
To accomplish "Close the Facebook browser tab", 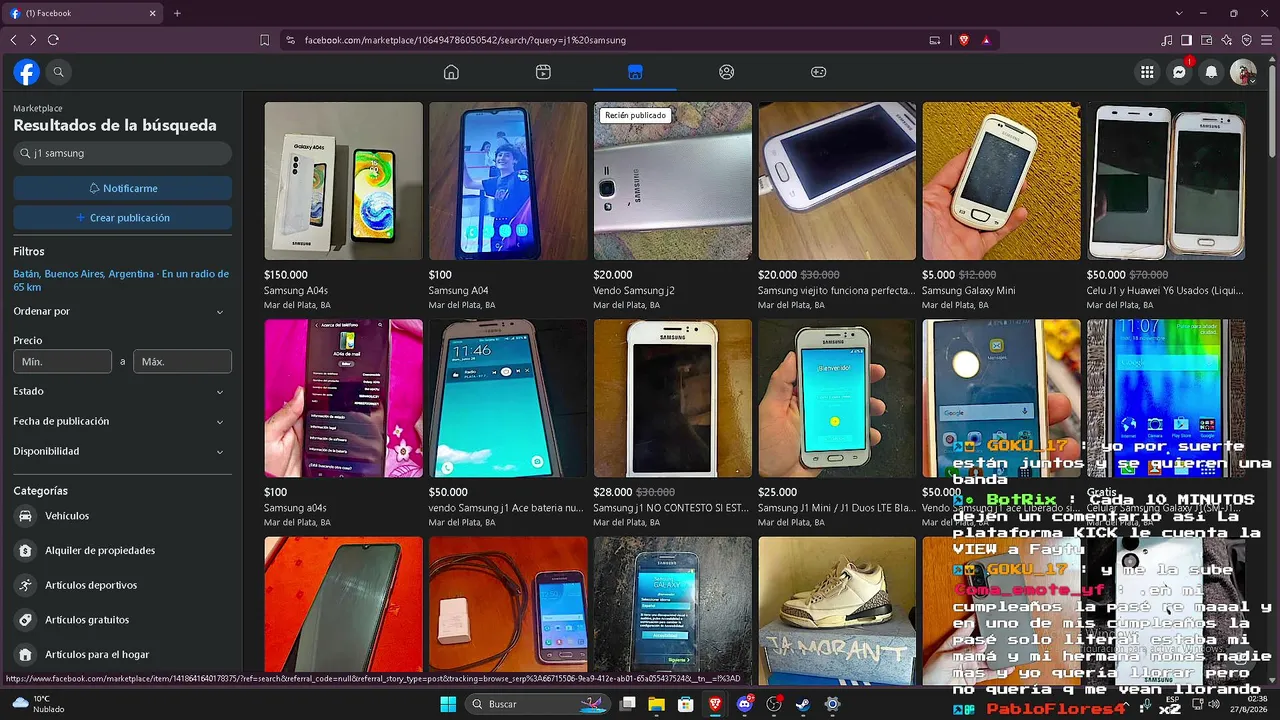I will [x=153, y=13].
